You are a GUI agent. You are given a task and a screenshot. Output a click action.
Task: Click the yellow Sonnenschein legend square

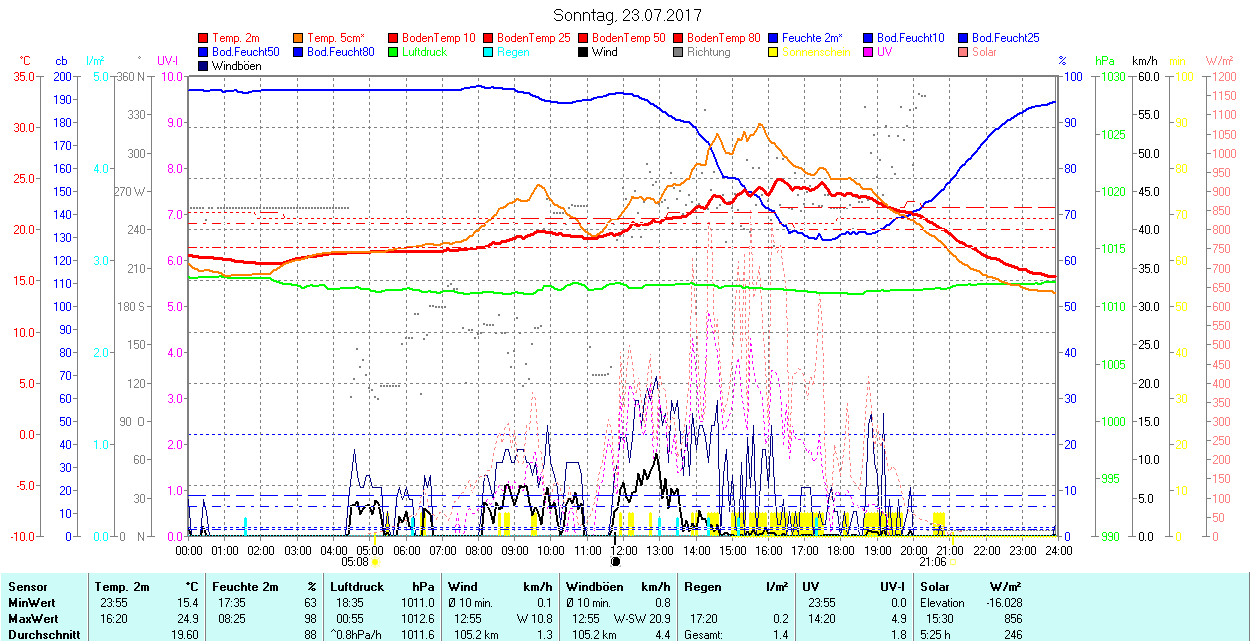[774, 52]
